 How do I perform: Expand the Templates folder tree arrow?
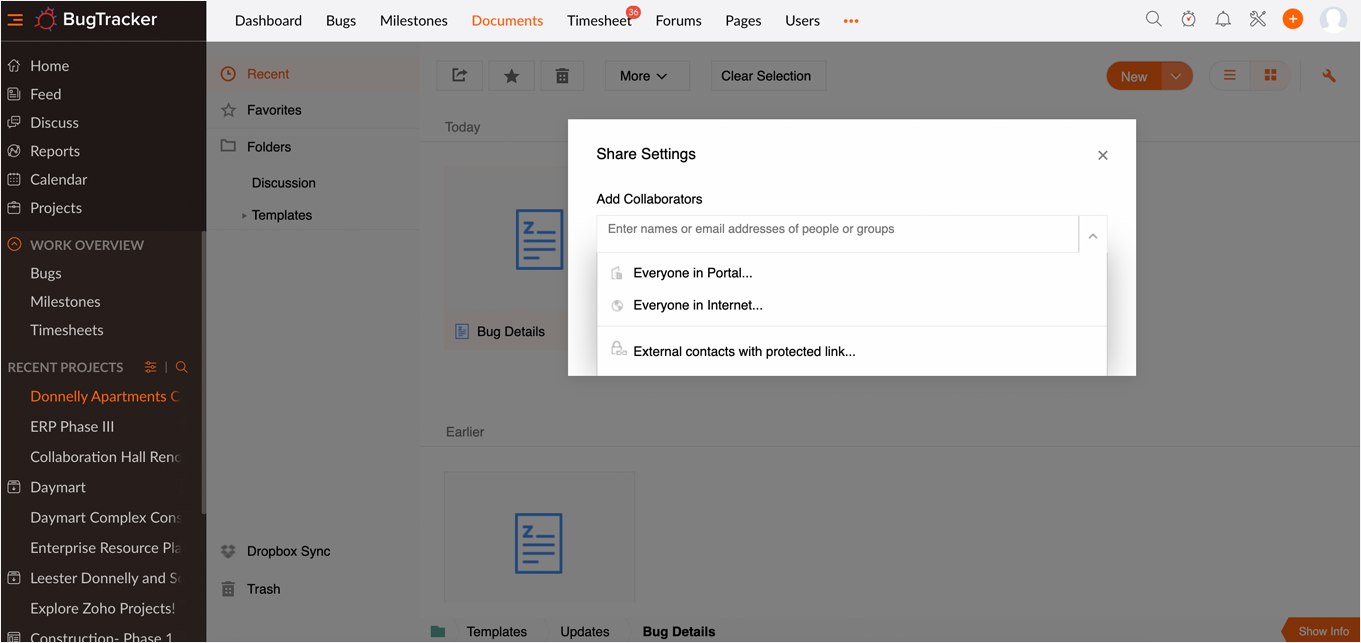click(x=244, y=216)
